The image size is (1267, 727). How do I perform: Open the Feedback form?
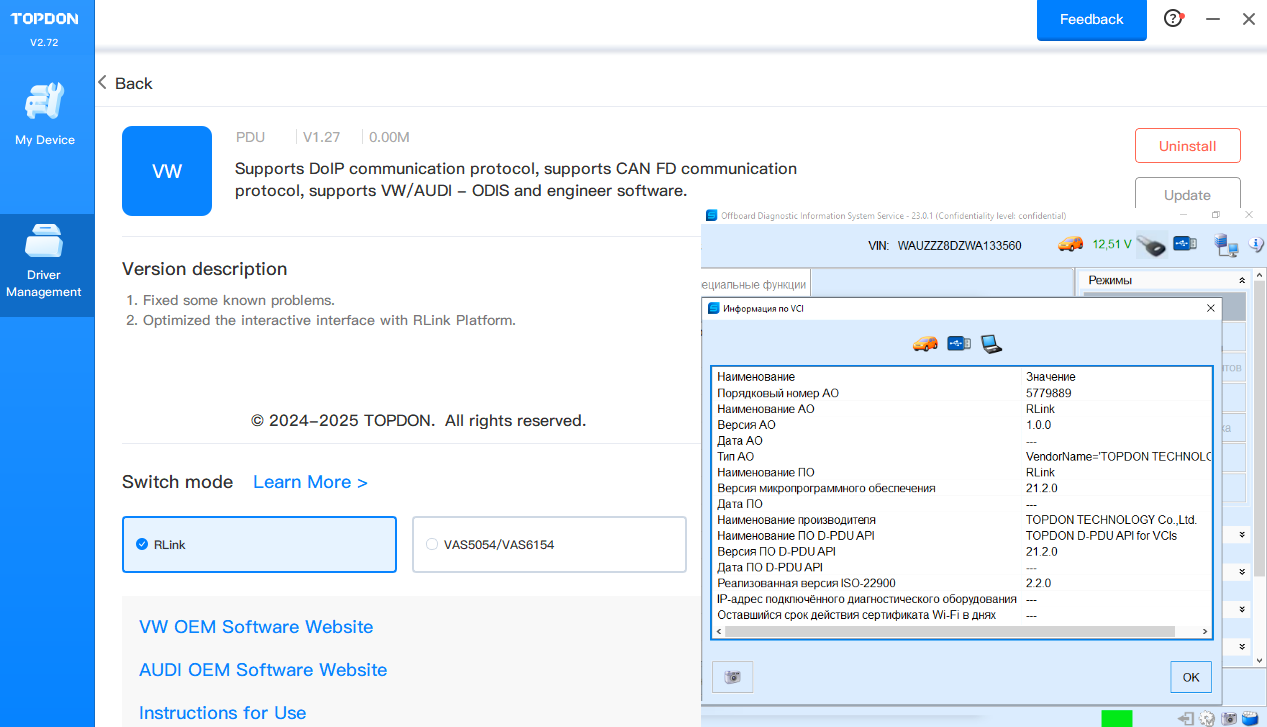pos(1092,20)
